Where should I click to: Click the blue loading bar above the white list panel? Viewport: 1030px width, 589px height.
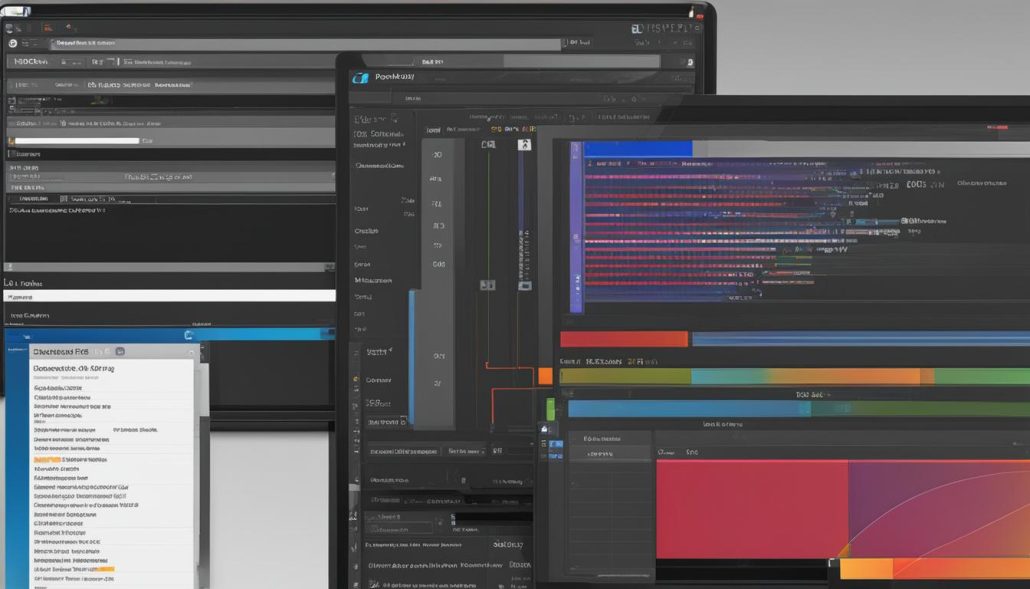click(170, 335)
